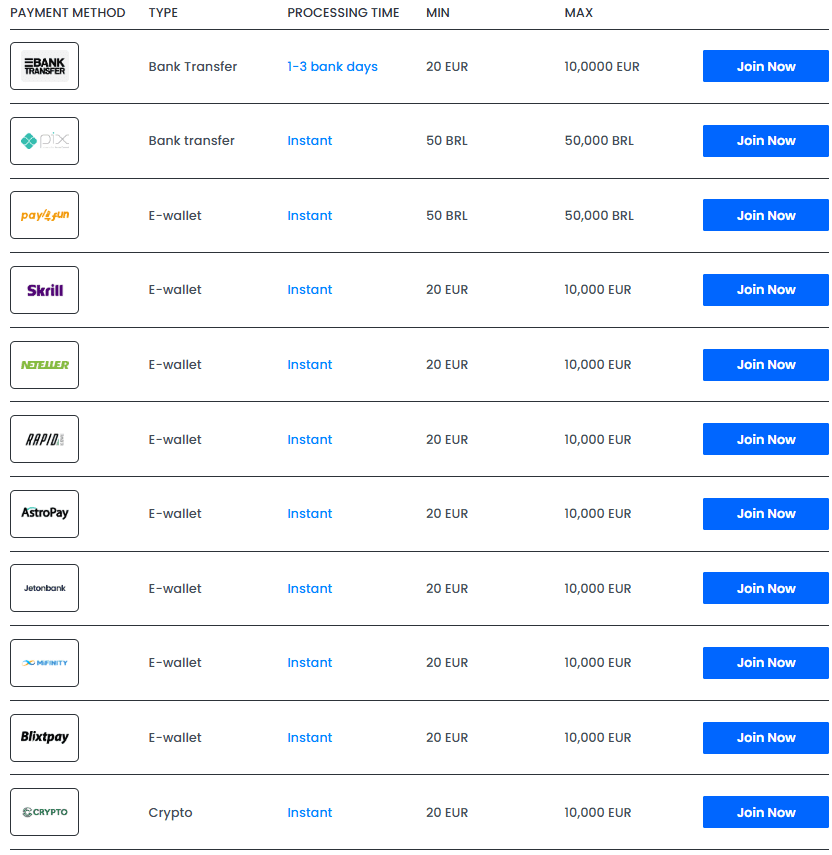The width and height of the screenshot is (832, 855).
Task: Click the Bank Transfer logo icon
Action: pos(44,67)
